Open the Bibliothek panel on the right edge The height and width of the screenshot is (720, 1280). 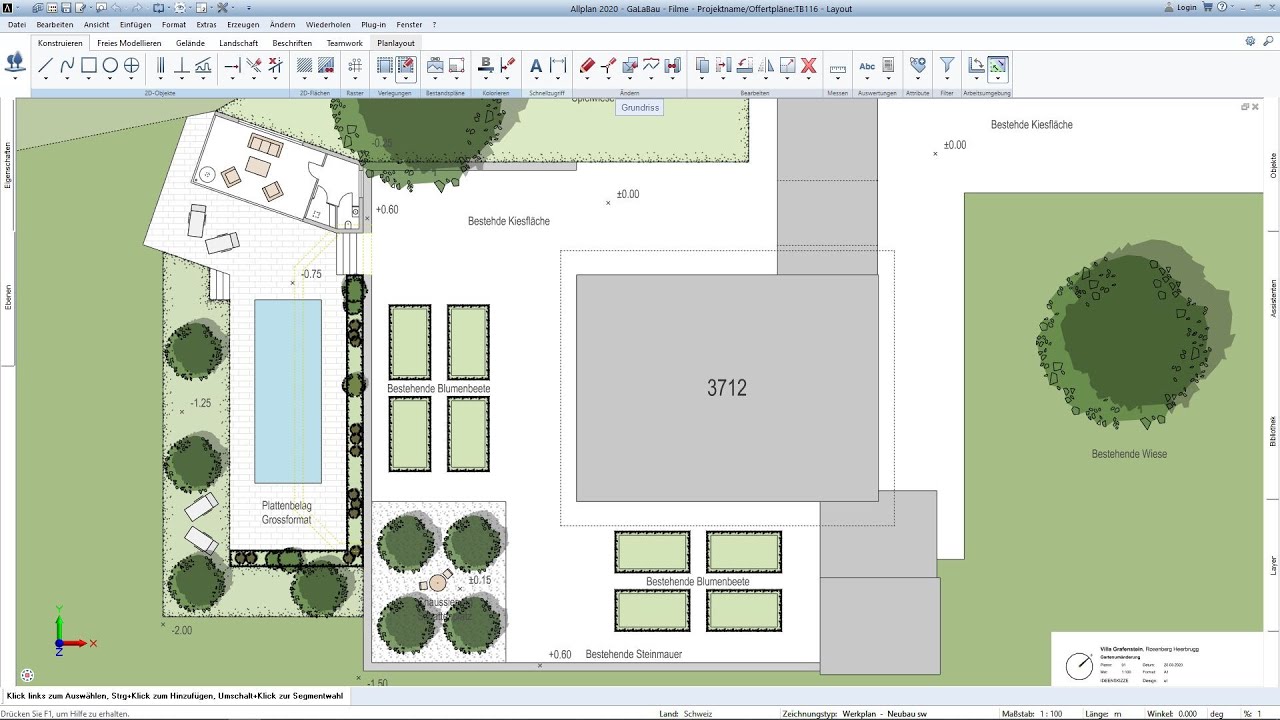pos(1273,430)
